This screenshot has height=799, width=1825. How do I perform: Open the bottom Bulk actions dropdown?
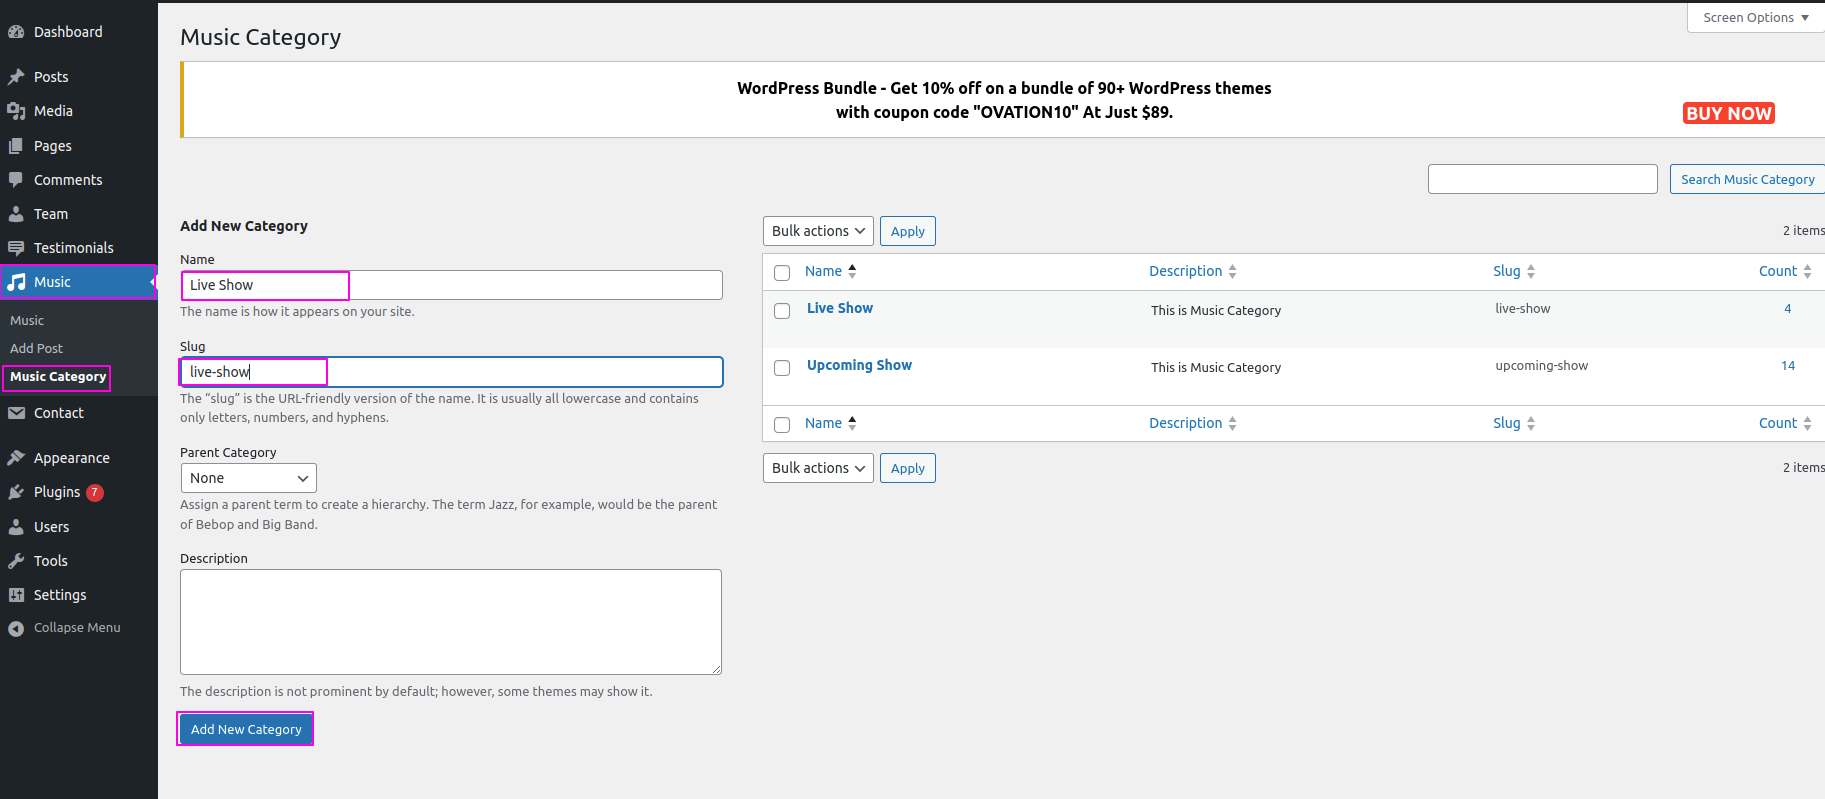click(818, 468)
